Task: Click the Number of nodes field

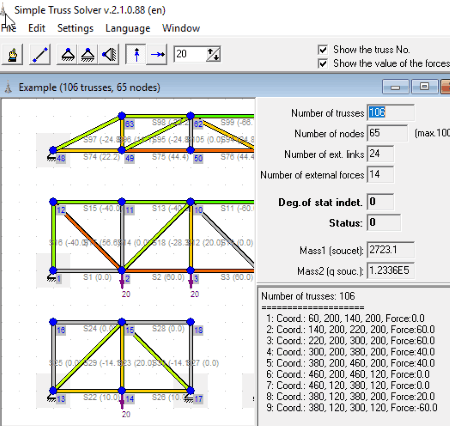Action: (387, 133)
